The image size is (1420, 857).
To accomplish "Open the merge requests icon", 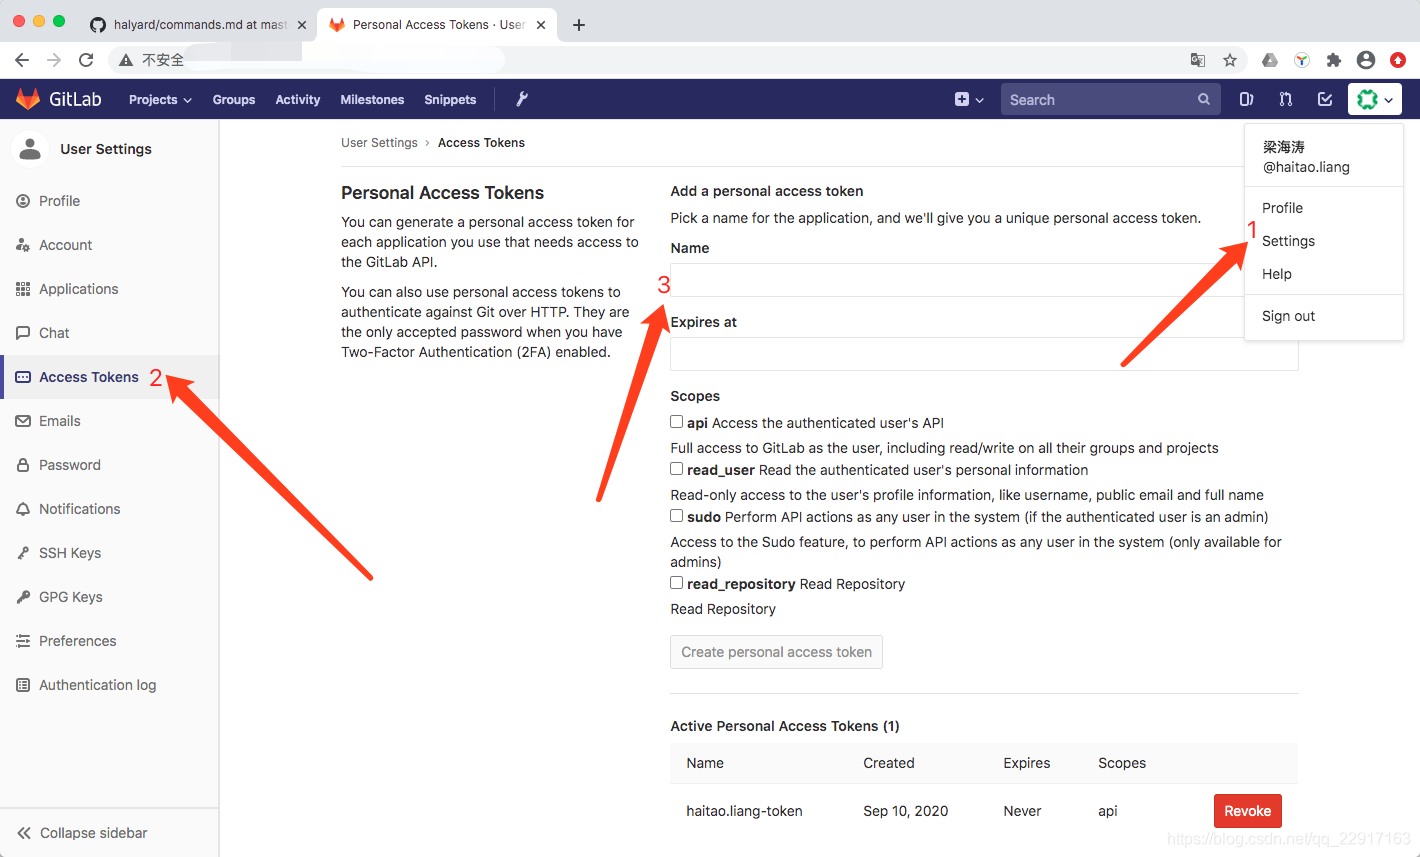I will (1286, 99).
